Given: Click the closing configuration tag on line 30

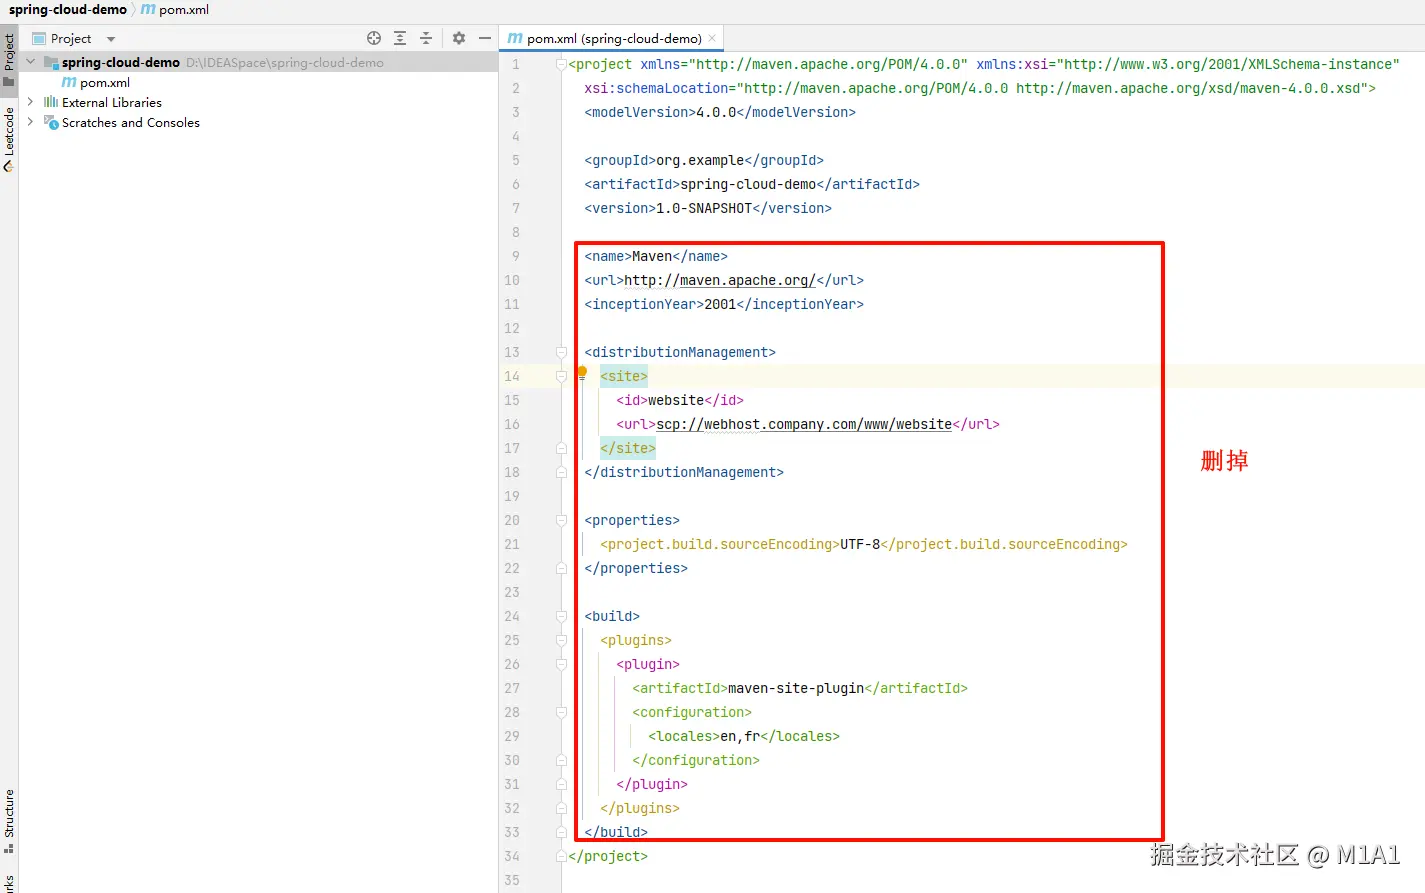Looking at the screenshot, I should click(696, 760).
